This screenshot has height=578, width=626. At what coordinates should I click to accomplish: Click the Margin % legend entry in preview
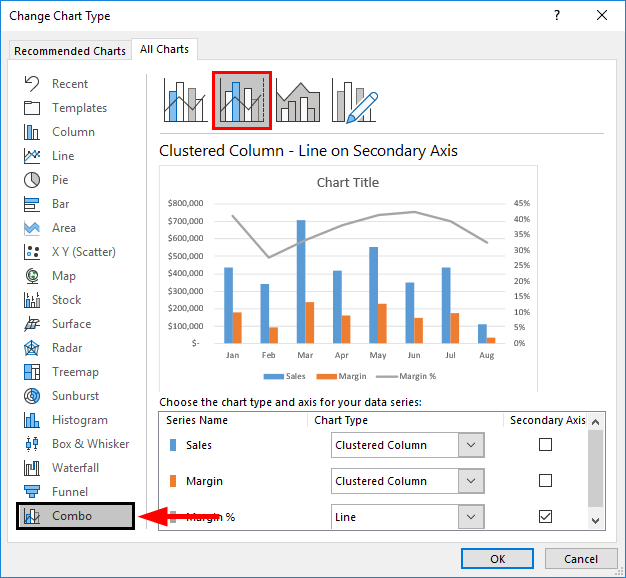click(x=406, y=376)
